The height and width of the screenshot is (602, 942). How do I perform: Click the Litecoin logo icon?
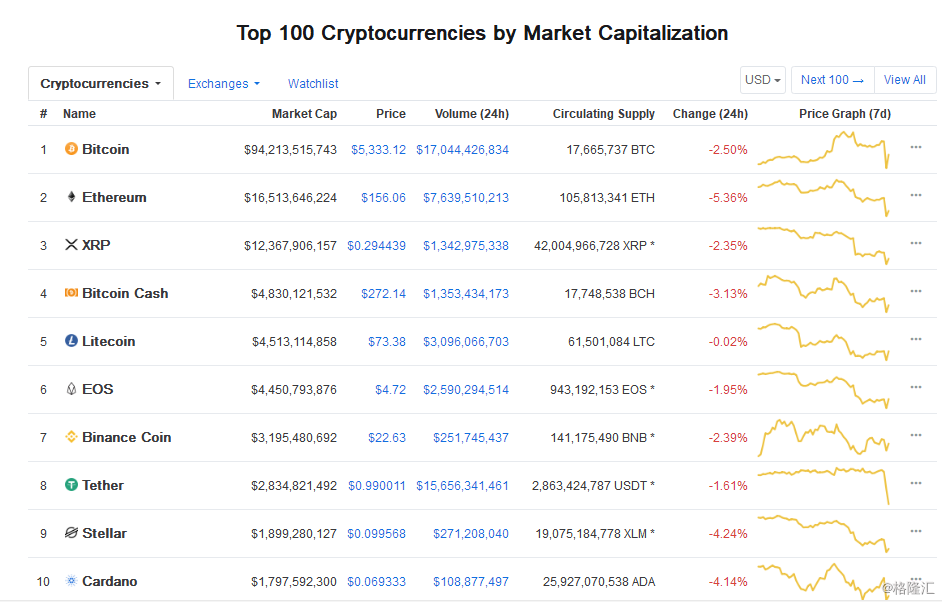point(71,341)
